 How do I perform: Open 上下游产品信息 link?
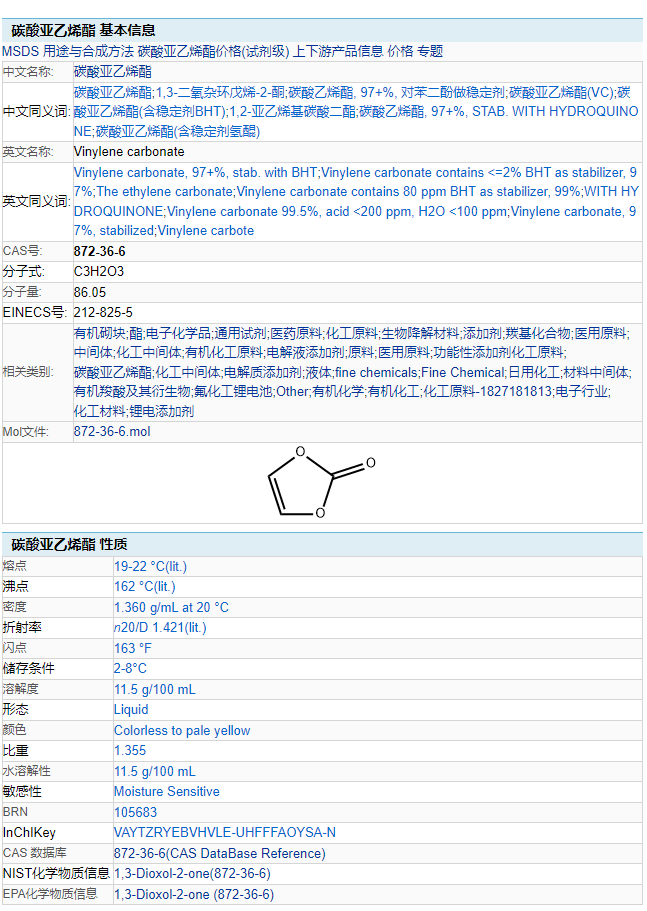pos(338,51)
